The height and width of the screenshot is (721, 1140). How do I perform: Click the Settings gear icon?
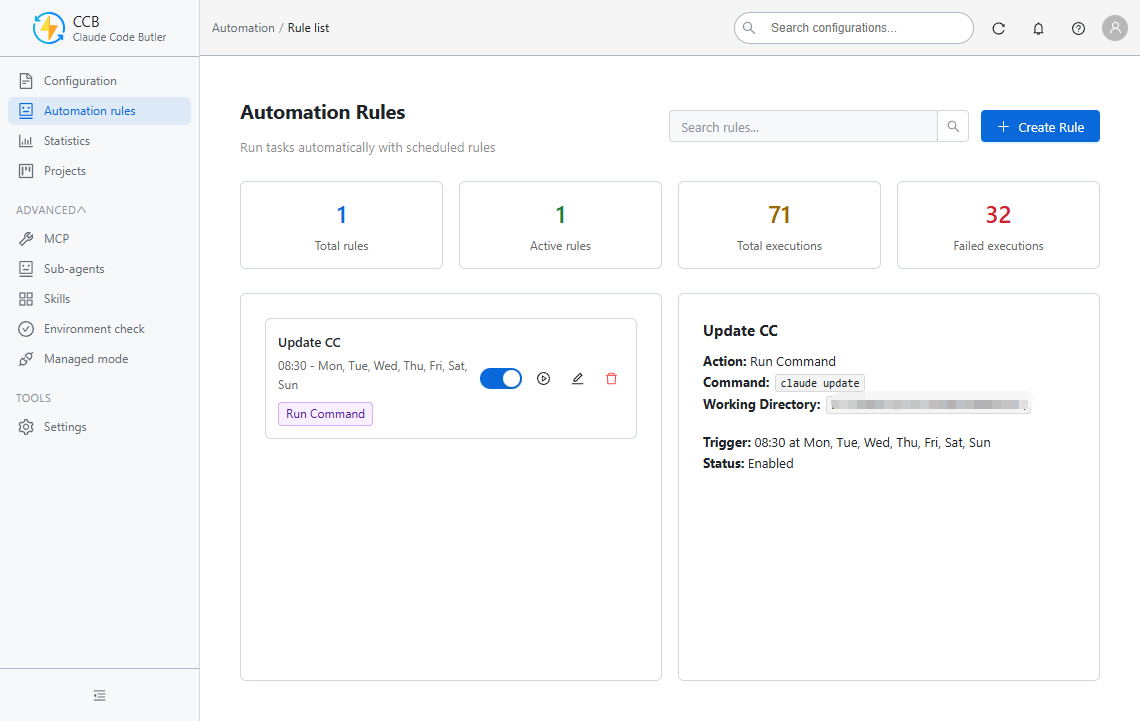26,427
